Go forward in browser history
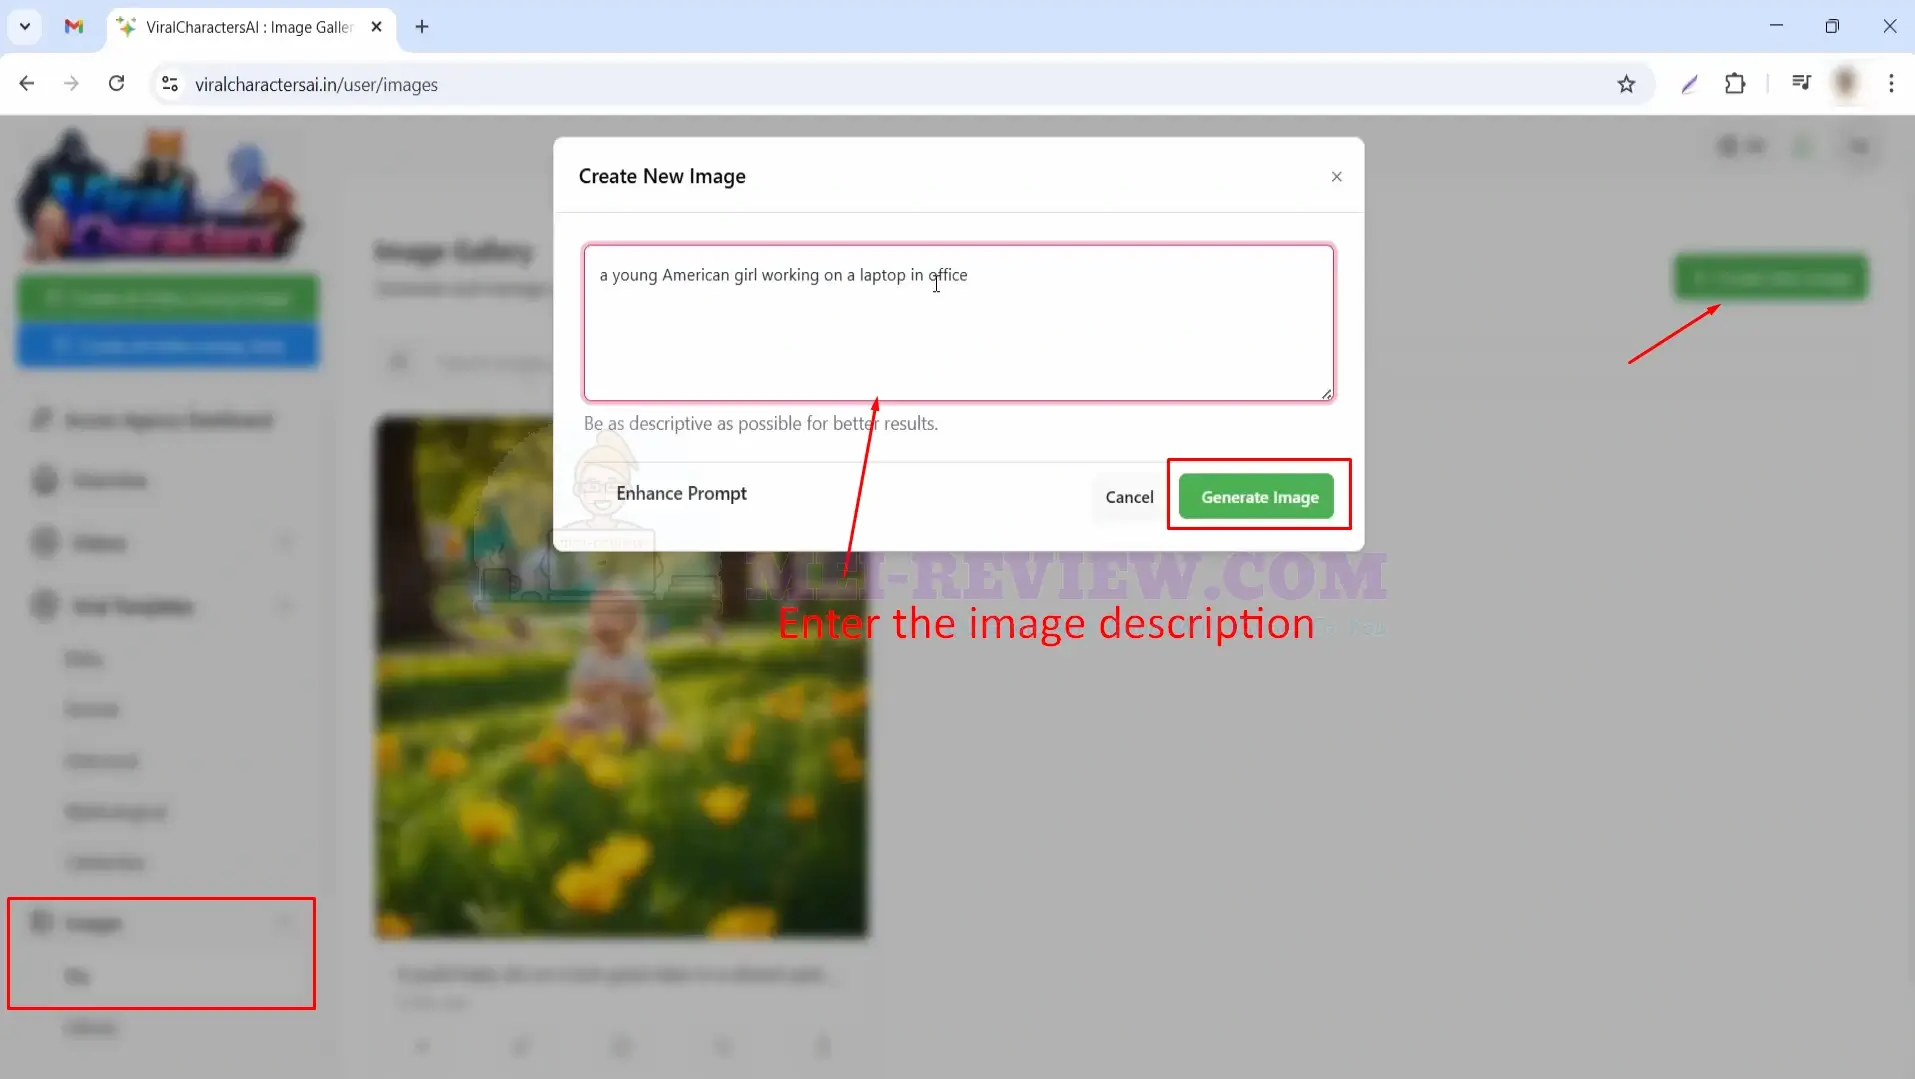Viewport: 1915px width, 1079px height. [x=71, y=84]
